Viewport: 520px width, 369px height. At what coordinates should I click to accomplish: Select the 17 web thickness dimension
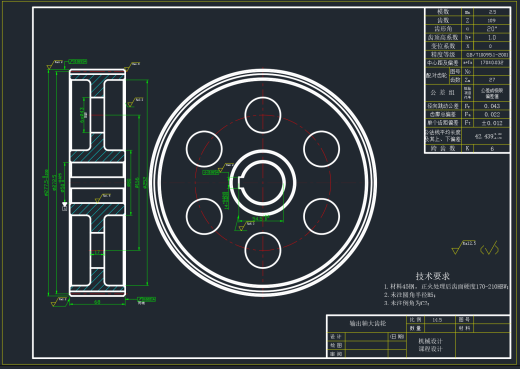point(97,252)
